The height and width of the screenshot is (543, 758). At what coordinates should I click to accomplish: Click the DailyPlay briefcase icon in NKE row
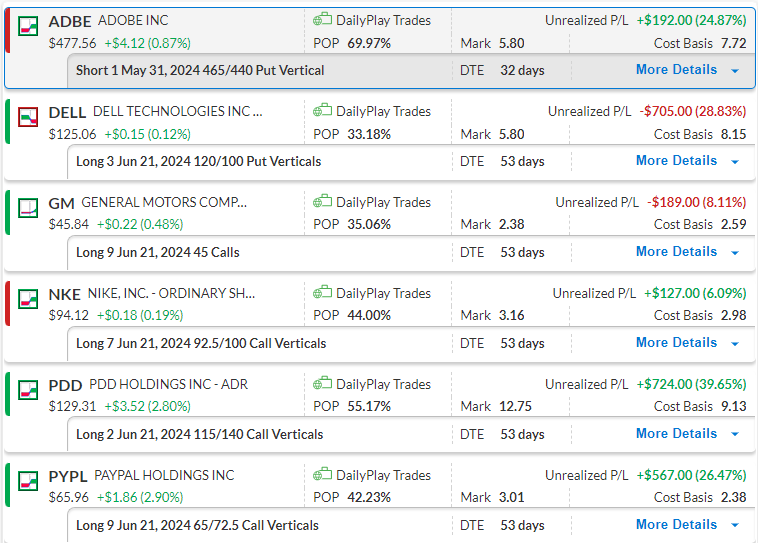(x=322, y=293)
